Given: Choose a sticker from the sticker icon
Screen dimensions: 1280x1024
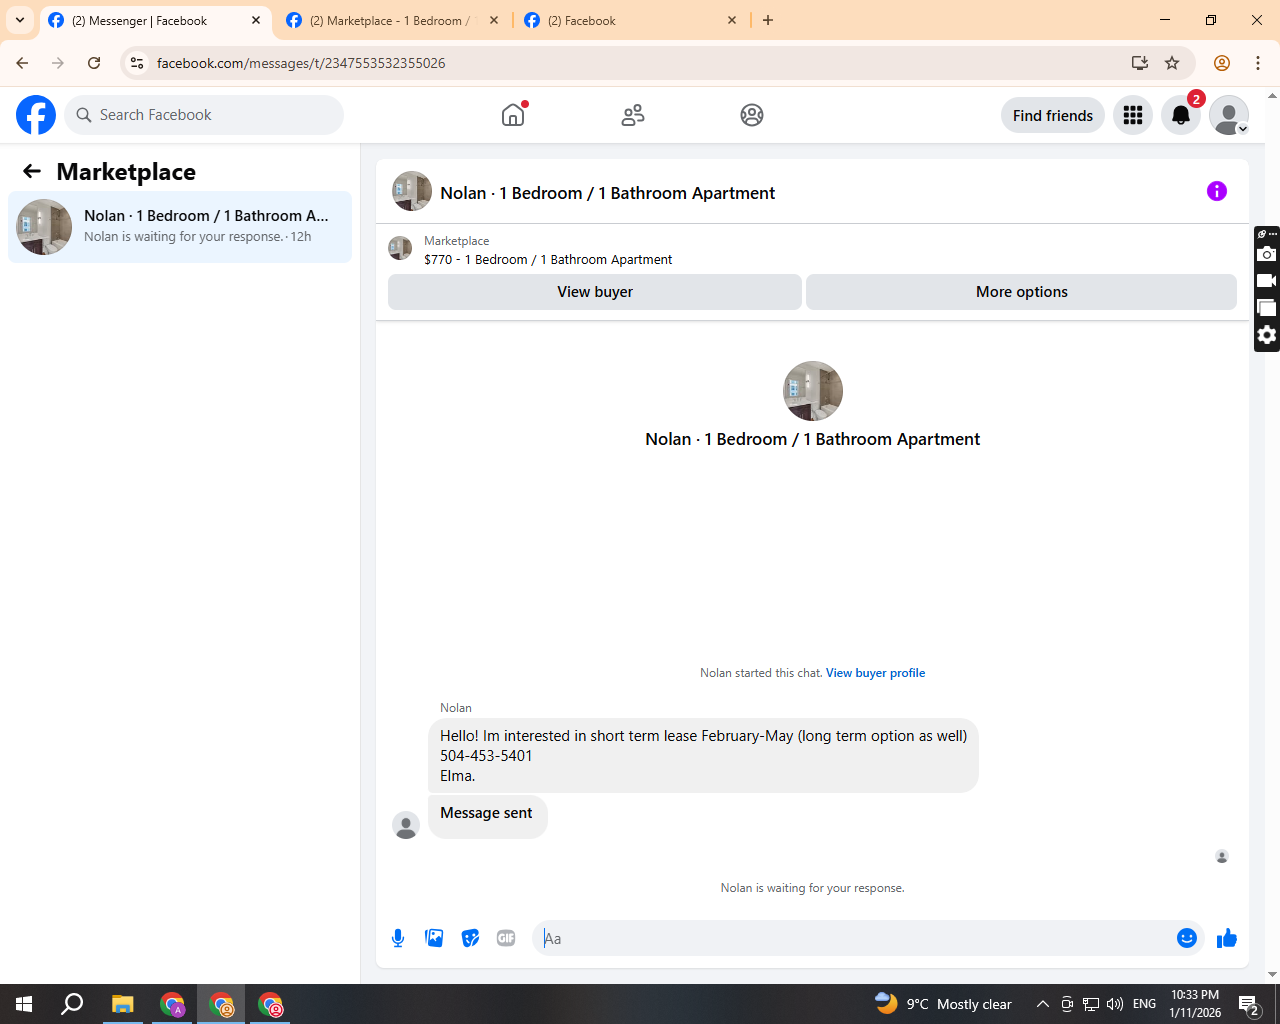Looking at the screenshot, I should (x=470, y=938).
